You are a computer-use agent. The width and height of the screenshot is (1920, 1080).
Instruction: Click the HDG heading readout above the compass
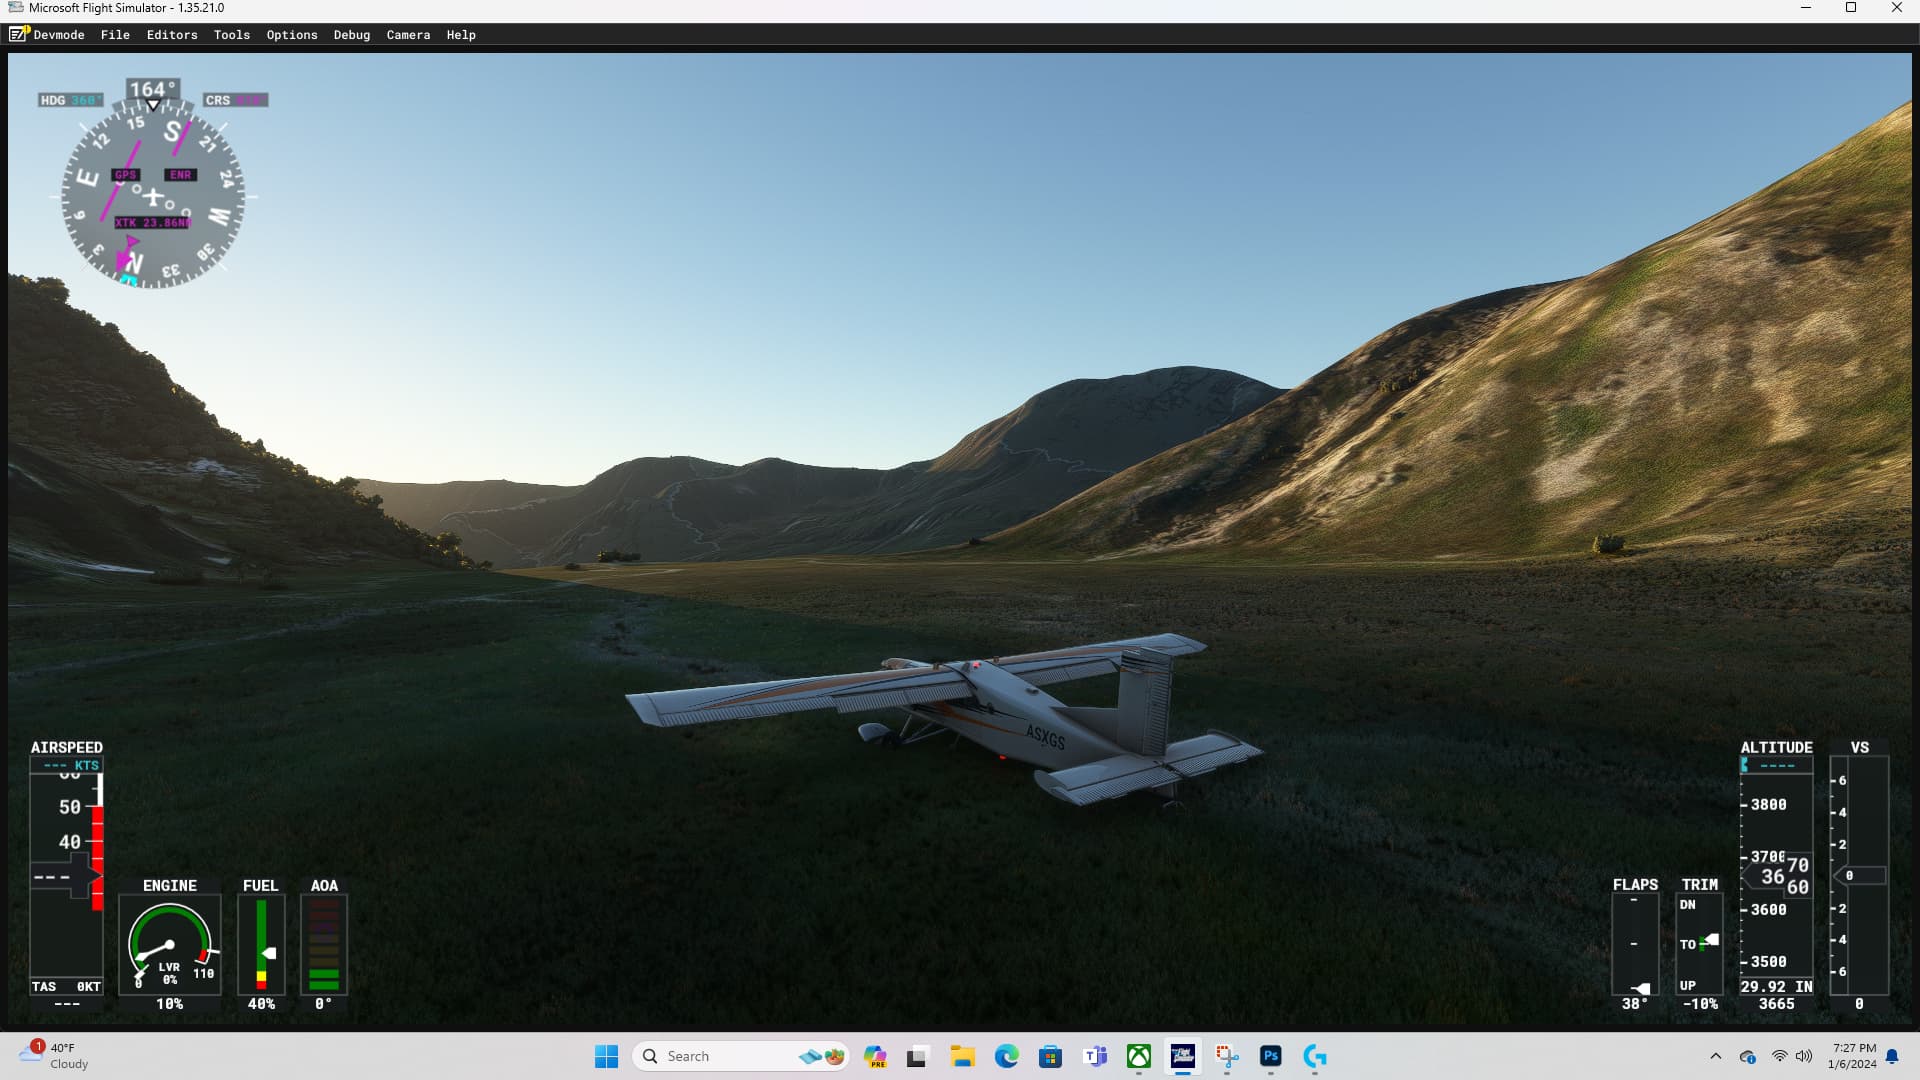coord(70,100)
